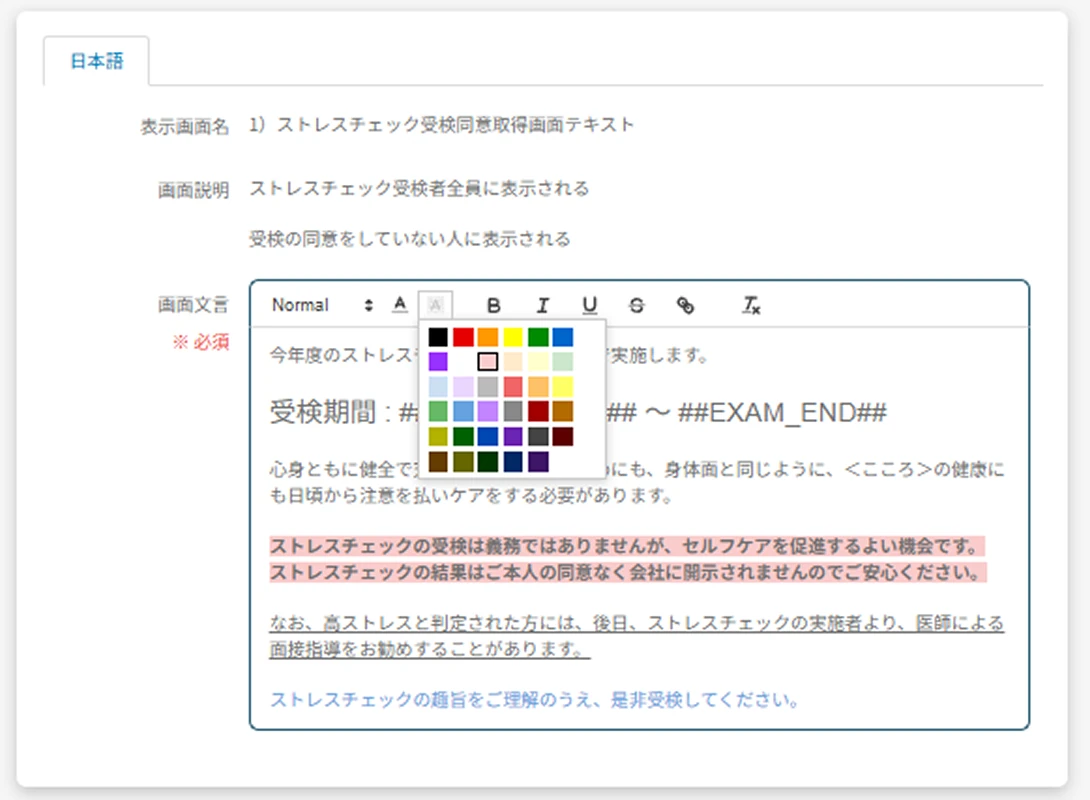Place cursor in pink highlighted line about セルフケア

click(627, 546)
